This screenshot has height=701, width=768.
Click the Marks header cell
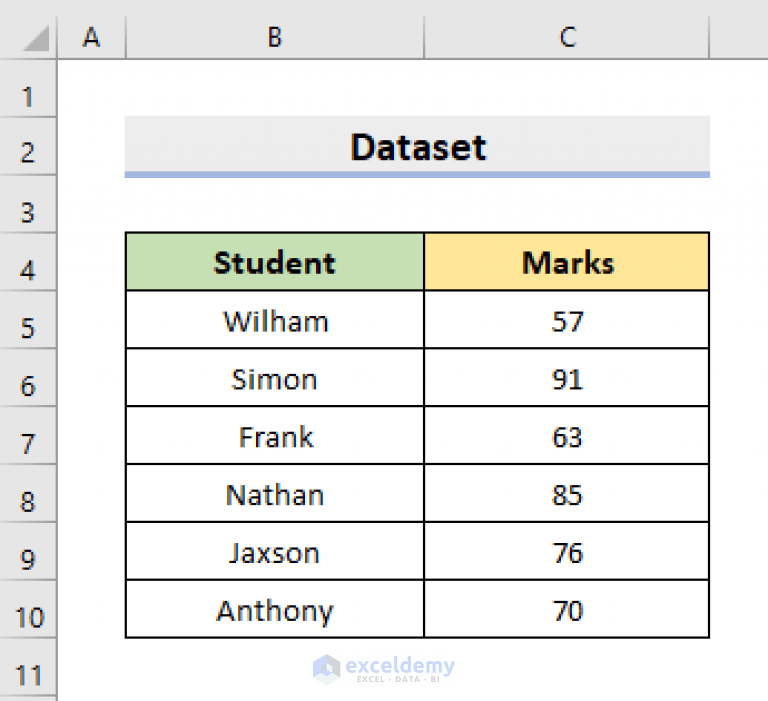point(567,262)
